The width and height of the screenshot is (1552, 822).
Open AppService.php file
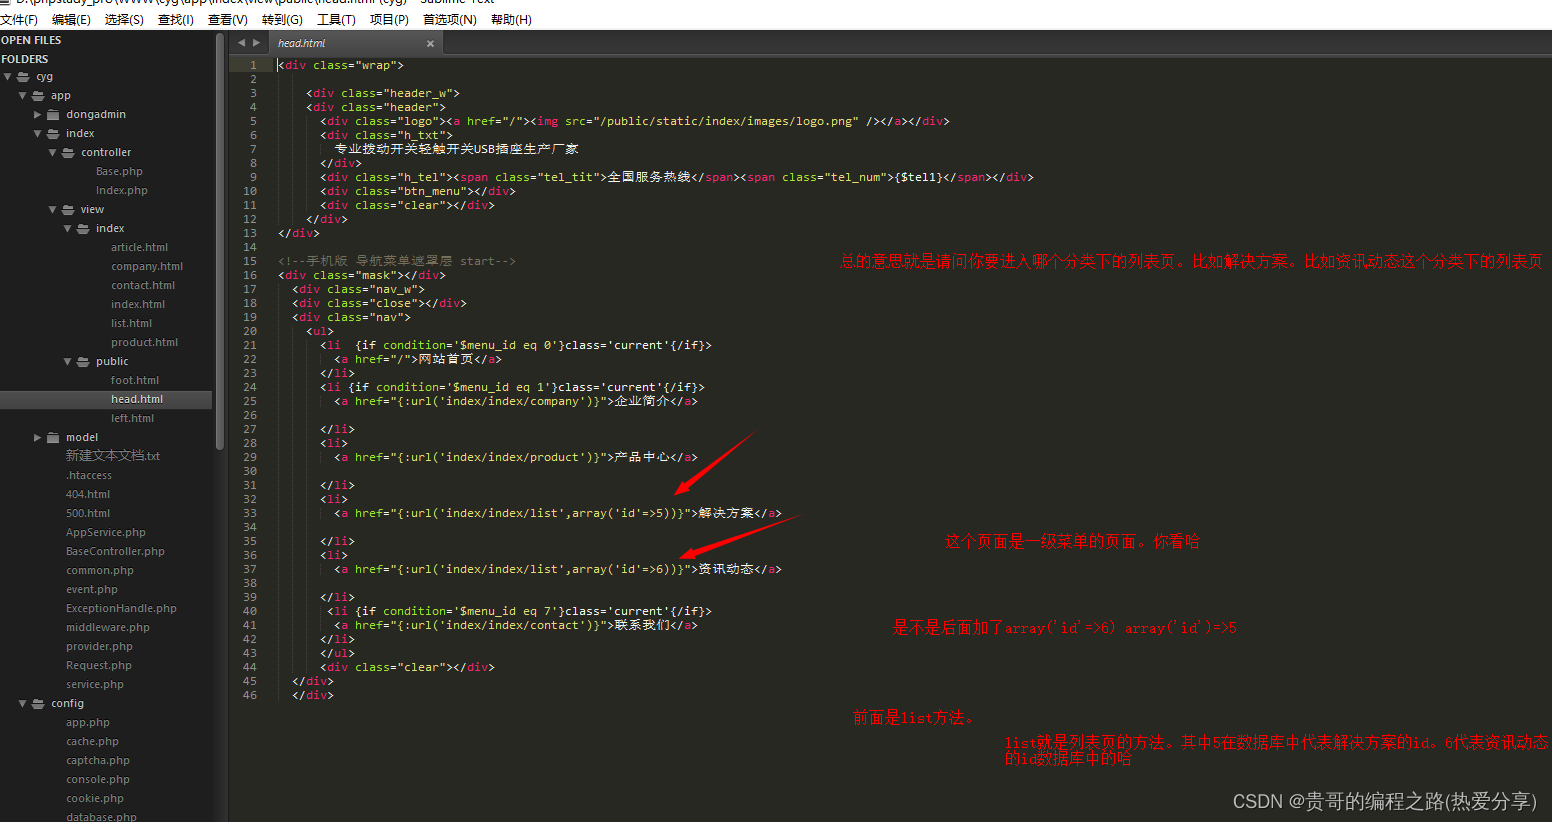[106, 533]
